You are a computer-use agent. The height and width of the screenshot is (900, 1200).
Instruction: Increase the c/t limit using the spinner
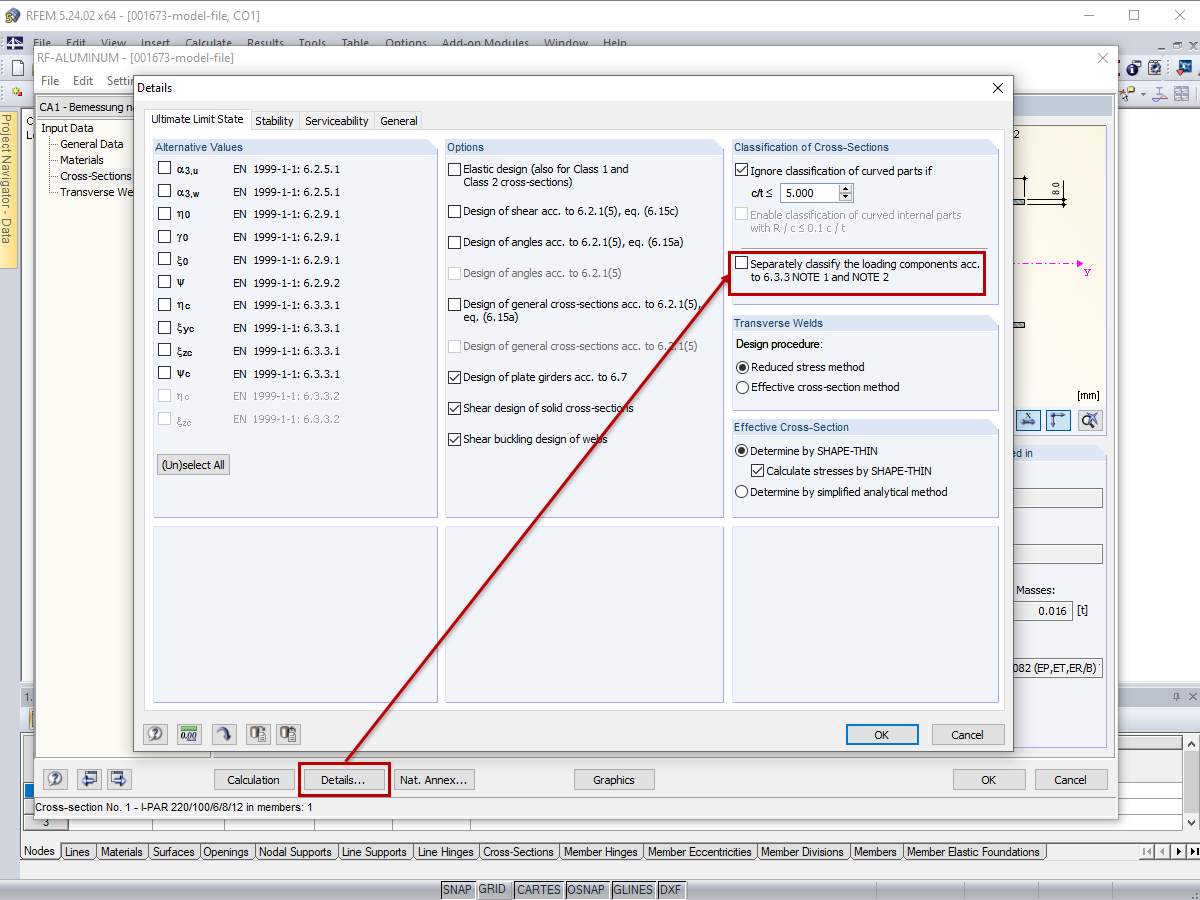(847, 189)
